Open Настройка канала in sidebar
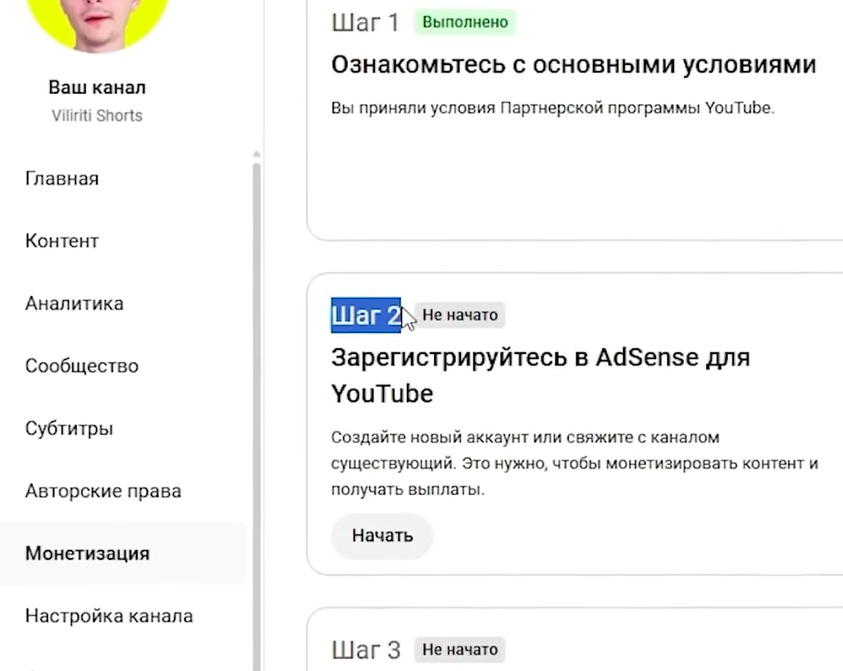Screen dimensions: 843x671 tap(109, 616)
